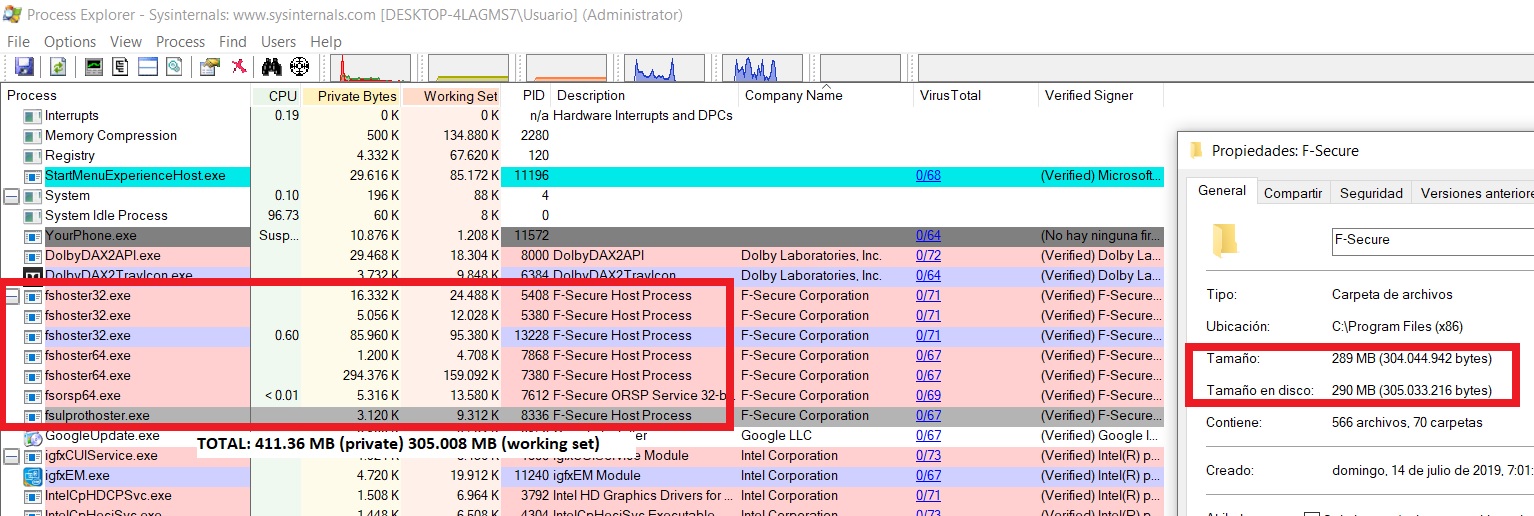This screenshot has height=516, width=1534.
Task: Sort by the Process column header
Action: click(x=126, y=95)
